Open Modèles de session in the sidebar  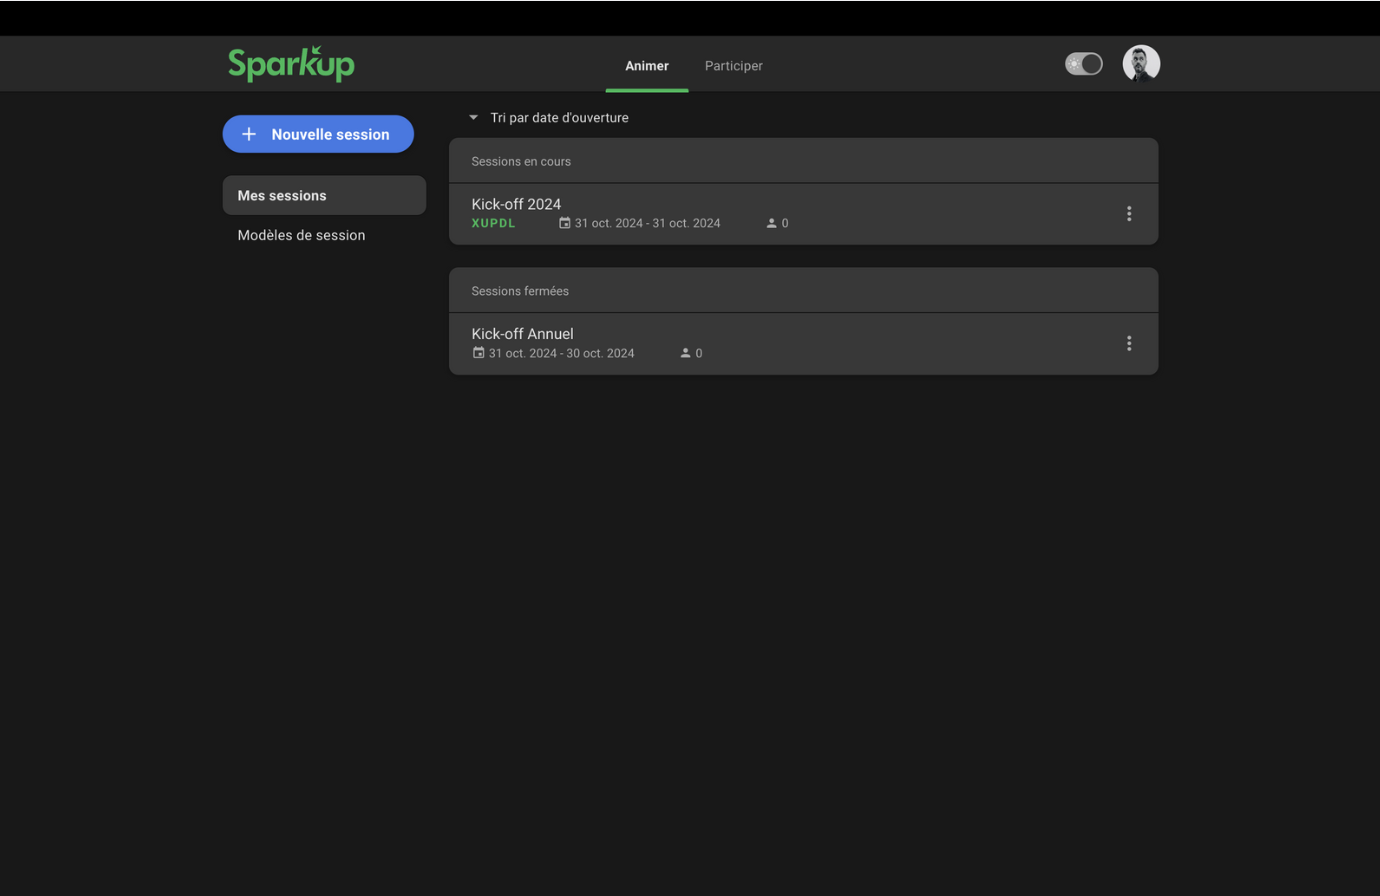pyautogui.click(x=301, y=235)
